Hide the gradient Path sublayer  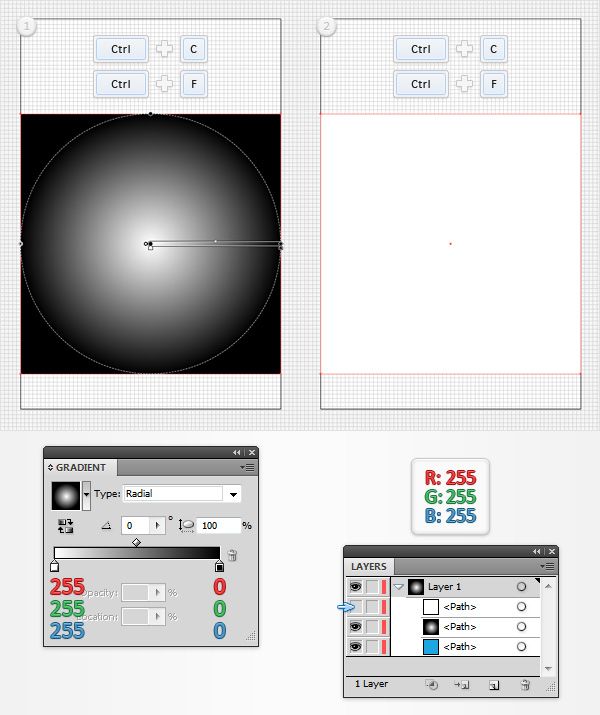pos(355,627)
